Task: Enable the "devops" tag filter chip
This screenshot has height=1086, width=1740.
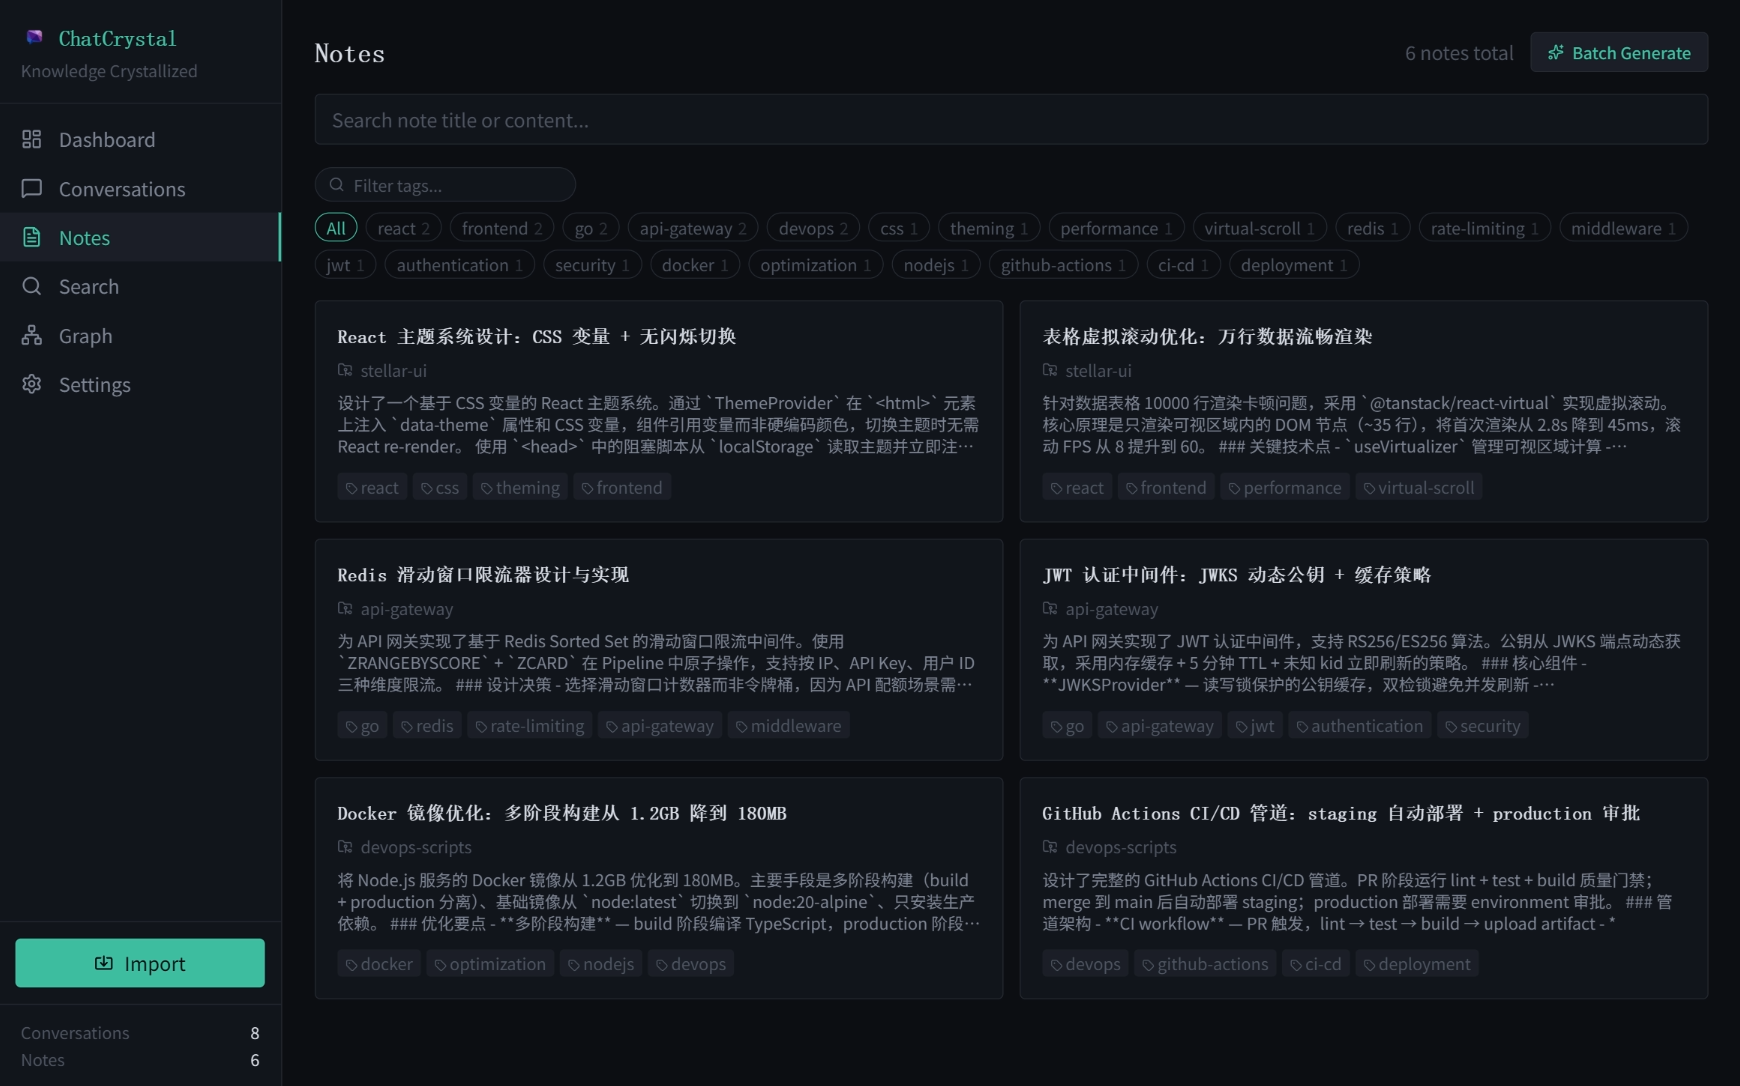Action: point(812,228)
